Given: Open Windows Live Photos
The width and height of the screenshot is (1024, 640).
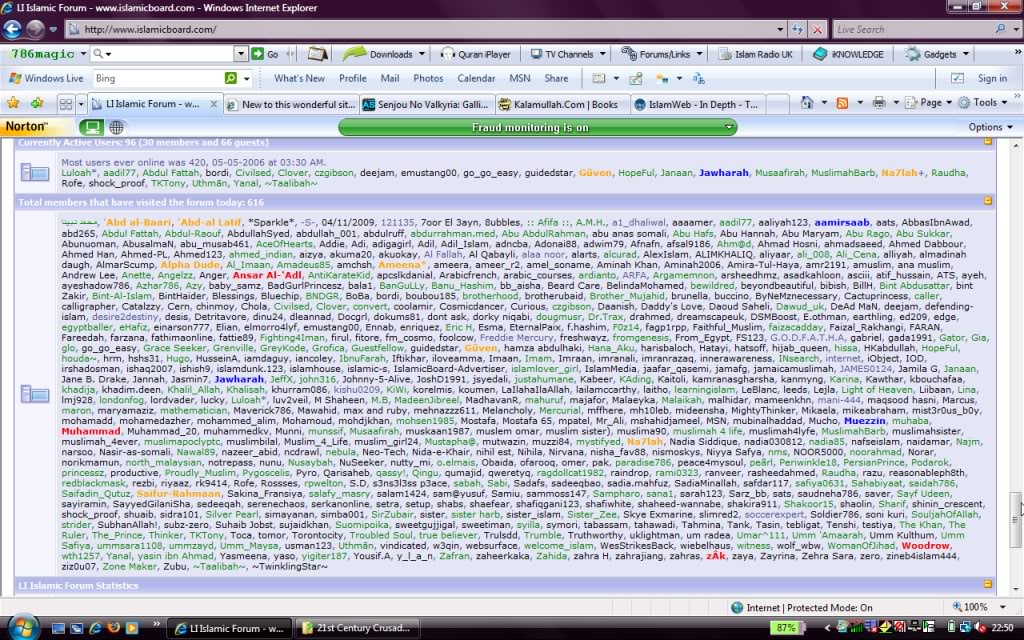Looking at the screenshot, I should click(x=428, y=78).
